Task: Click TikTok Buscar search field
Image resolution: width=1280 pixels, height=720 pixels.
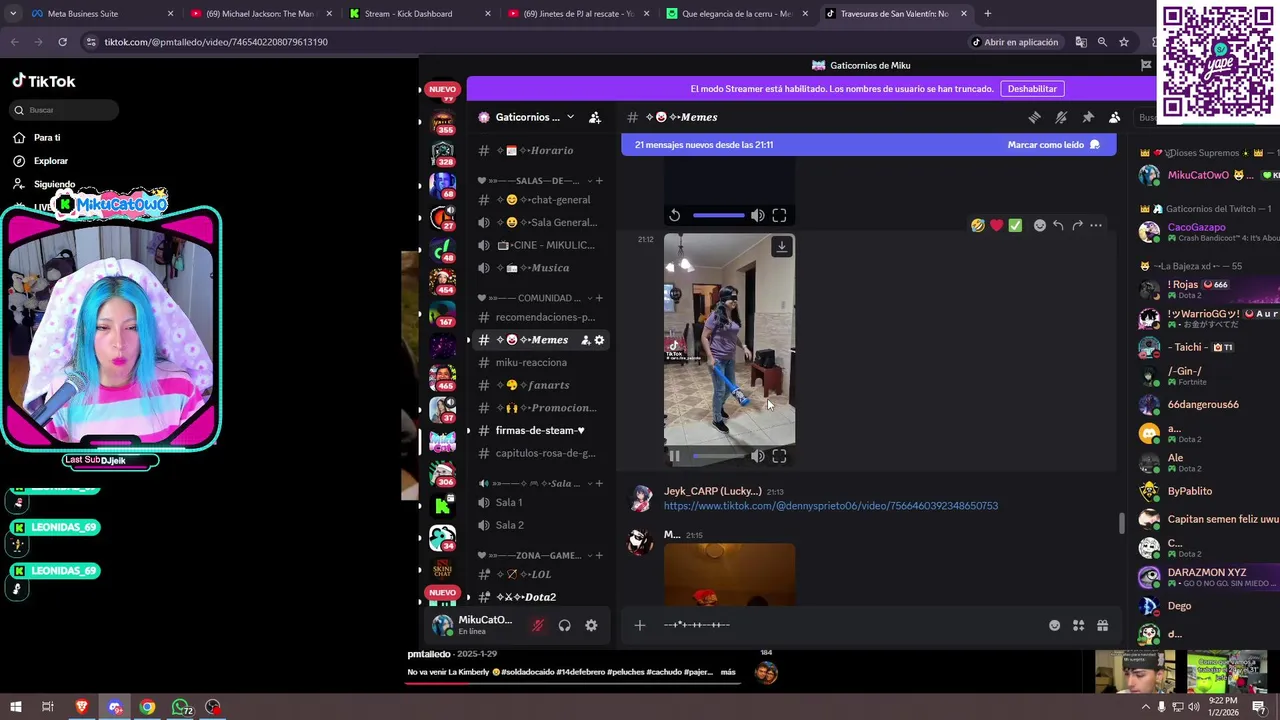Action: coord(65,110)
